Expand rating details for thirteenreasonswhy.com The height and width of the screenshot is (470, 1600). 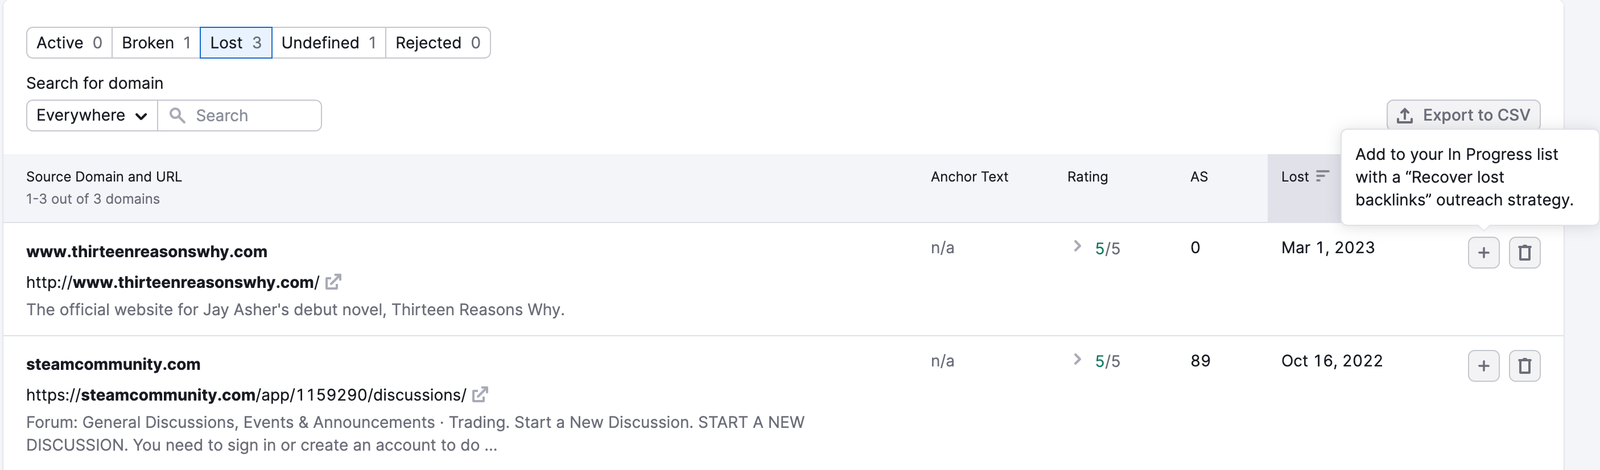pos(1077,246)
